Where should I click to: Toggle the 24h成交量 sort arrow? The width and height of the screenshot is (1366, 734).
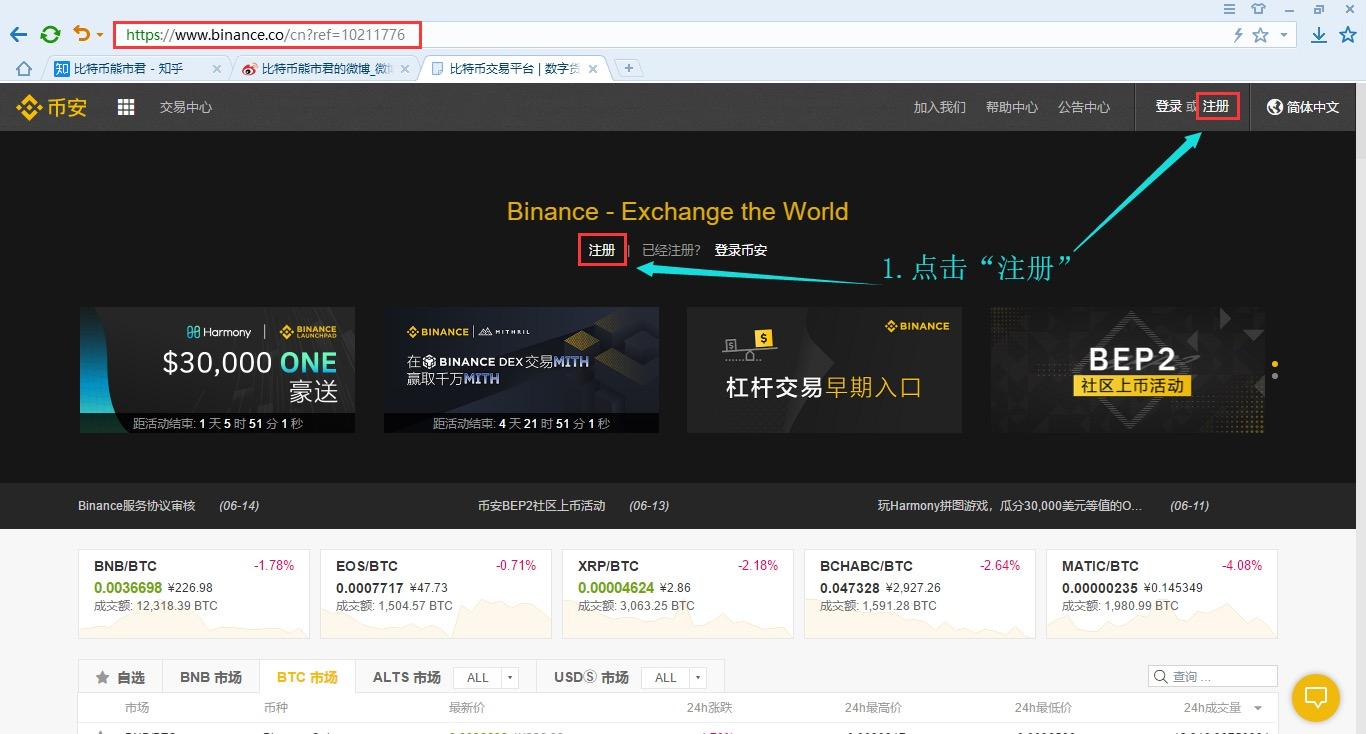point(1258,708)
